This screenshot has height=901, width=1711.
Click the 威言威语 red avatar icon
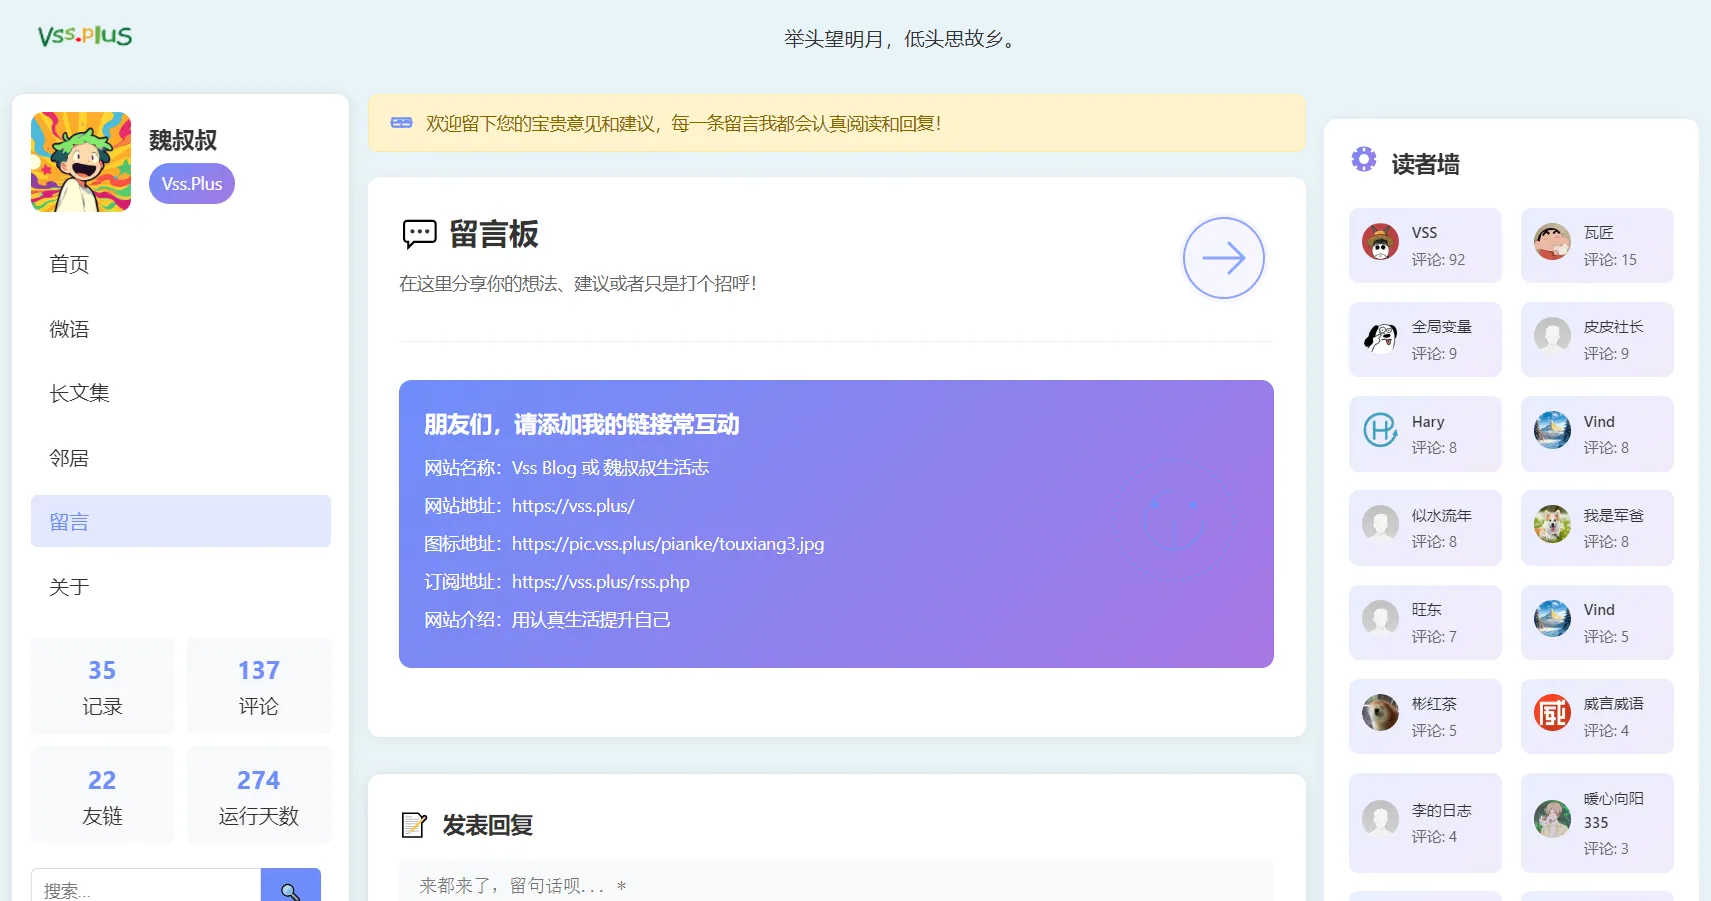click(1552, 713)
